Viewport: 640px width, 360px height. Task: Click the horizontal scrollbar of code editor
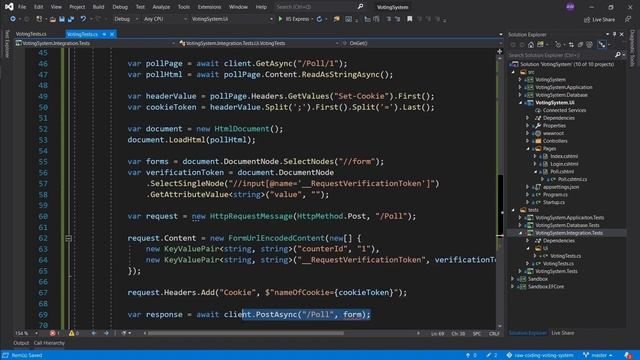tap(245, 333)
